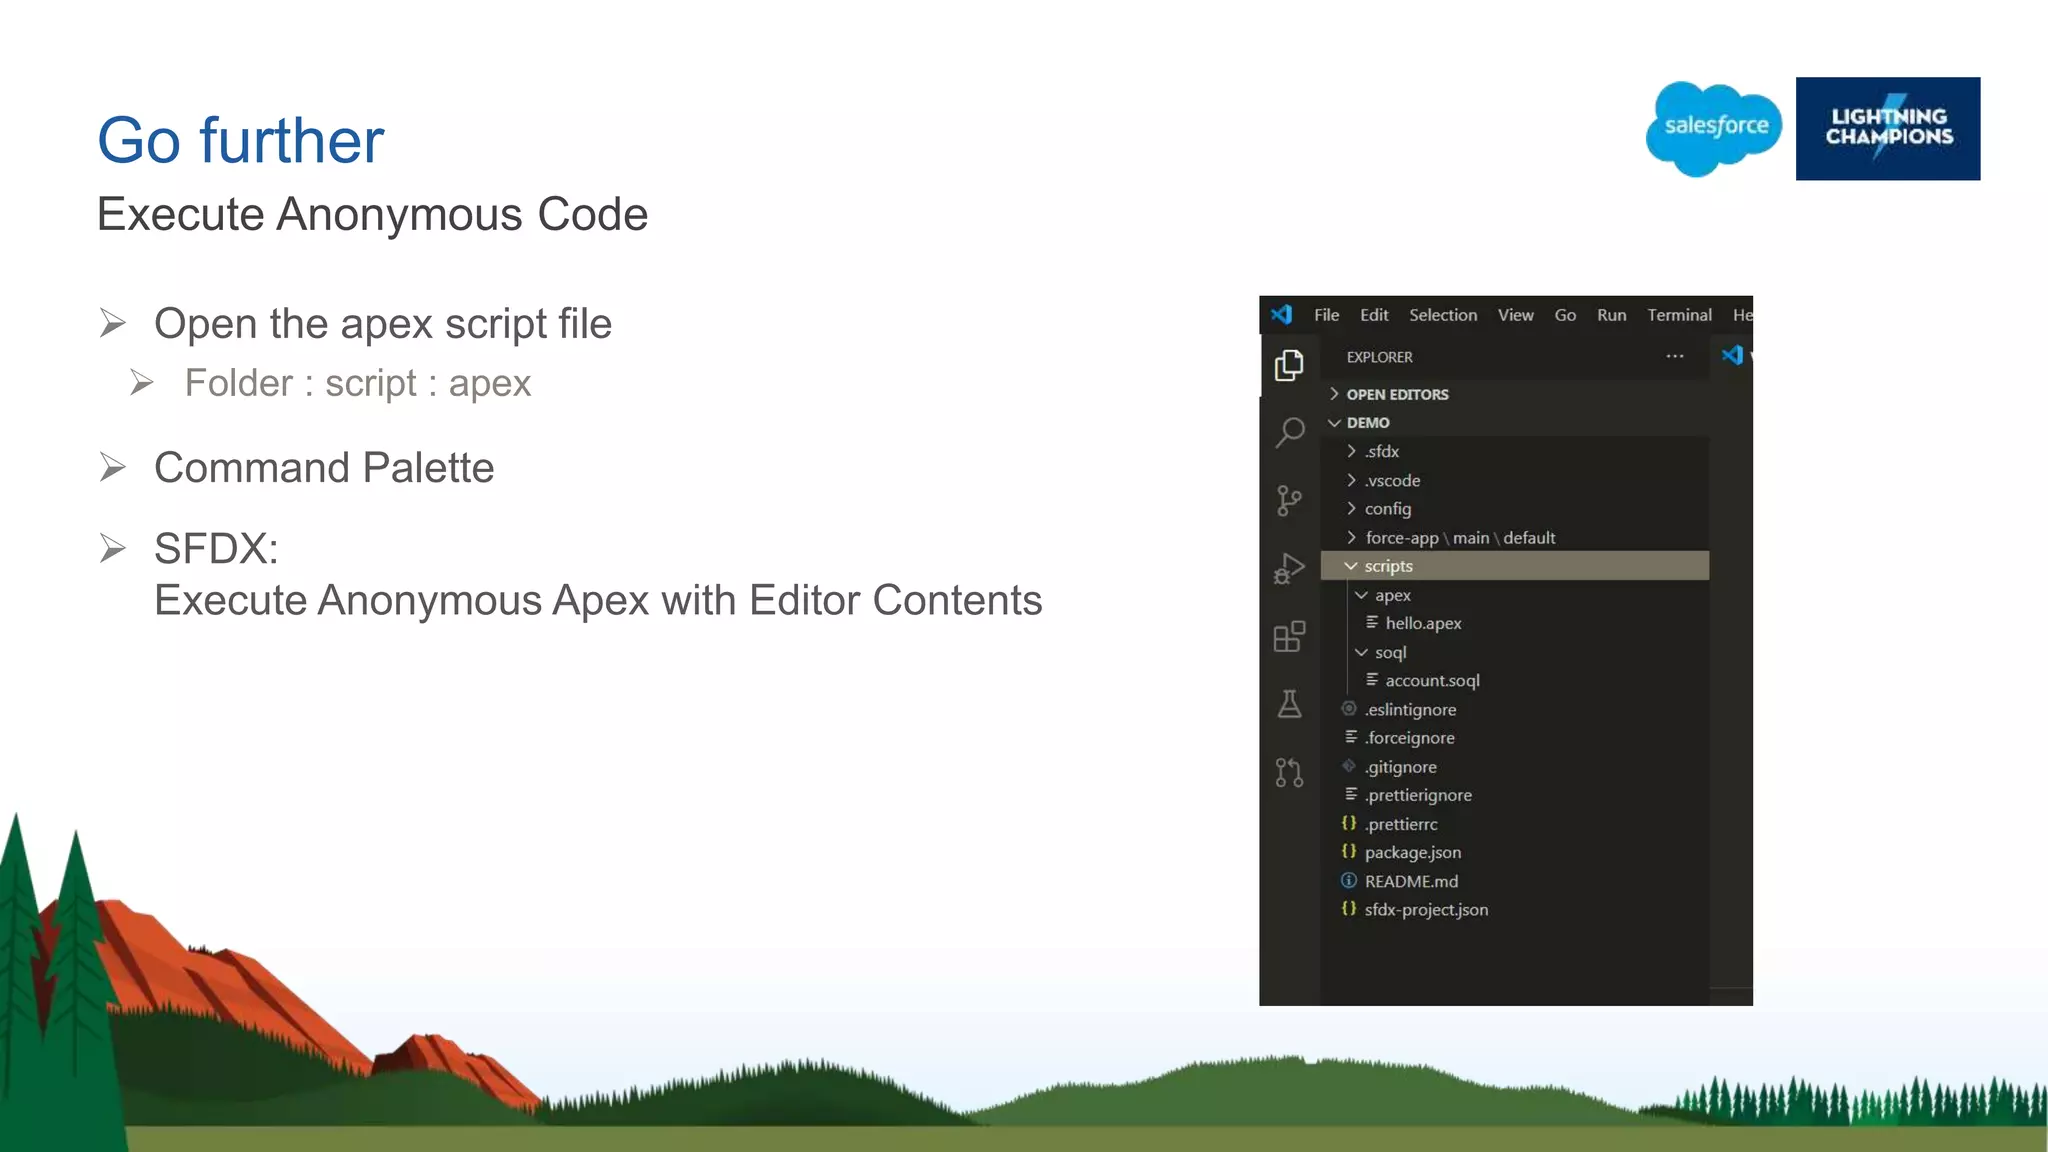Collapse the soql folder
2048x1152 pixels.
[1515, 651]
